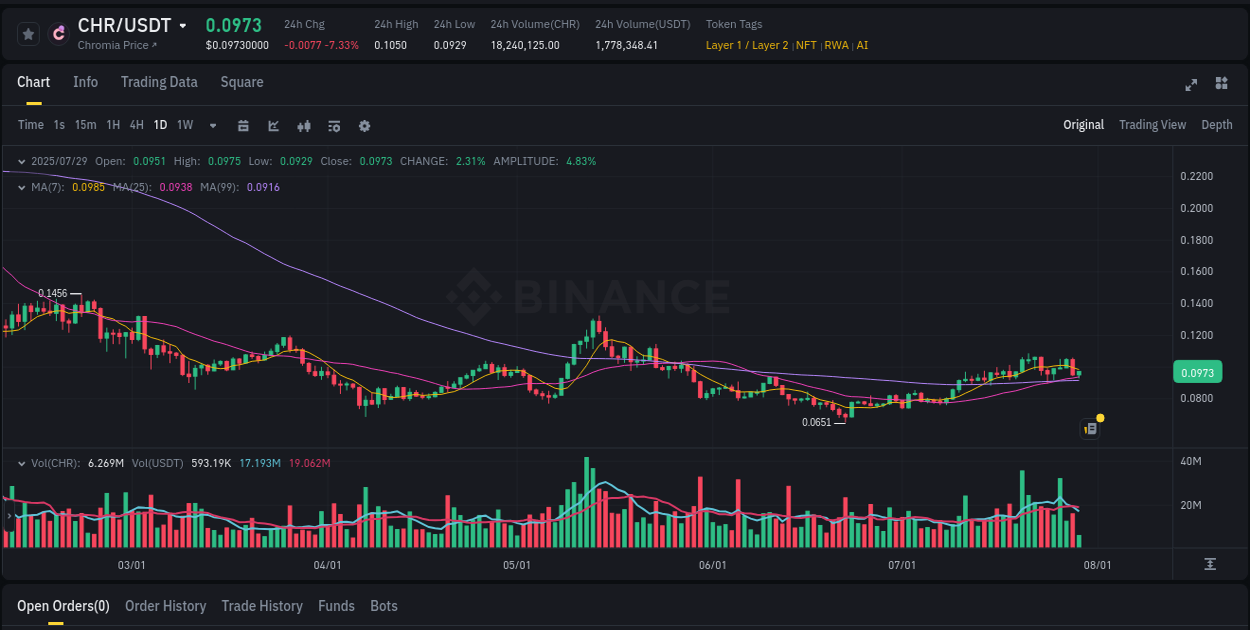1250x630 pixels.
Task: Open the layout grid icon near Trading View
Action: click(x=1221, y=85)
